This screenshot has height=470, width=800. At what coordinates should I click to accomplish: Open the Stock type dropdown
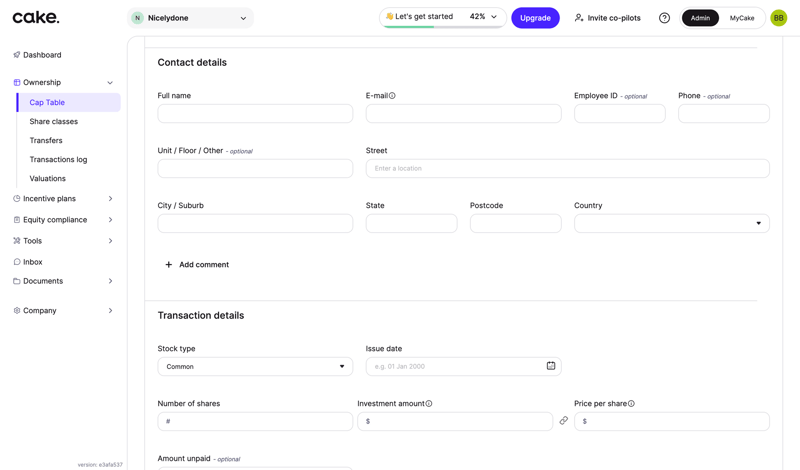(255, 366)
